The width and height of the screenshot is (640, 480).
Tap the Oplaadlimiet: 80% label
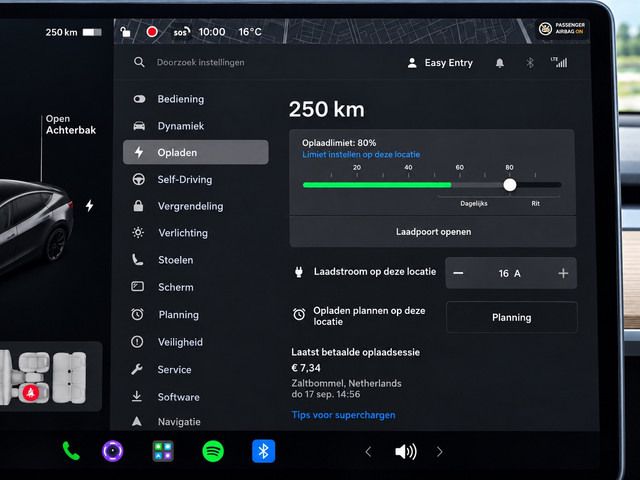[x=339, y=143]
